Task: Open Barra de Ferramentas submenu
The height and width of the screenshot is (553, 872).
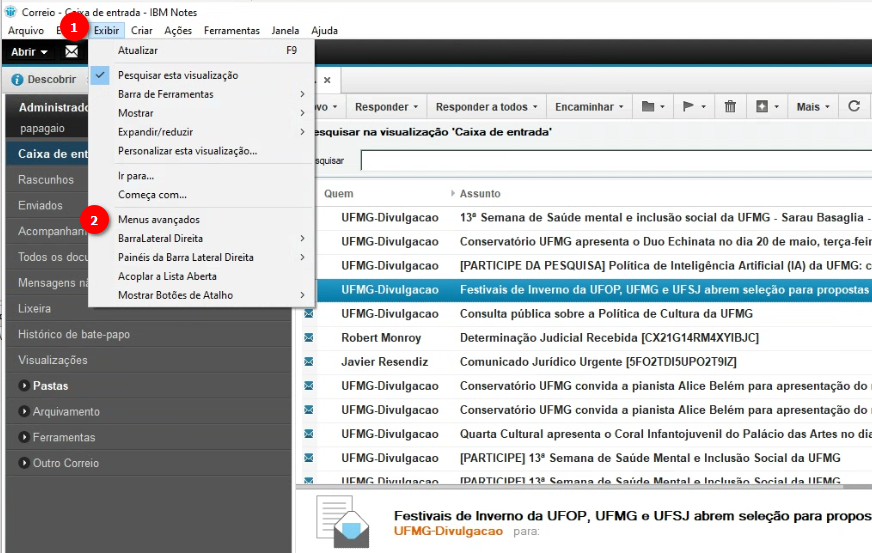Action: click(x=202, y=94)
